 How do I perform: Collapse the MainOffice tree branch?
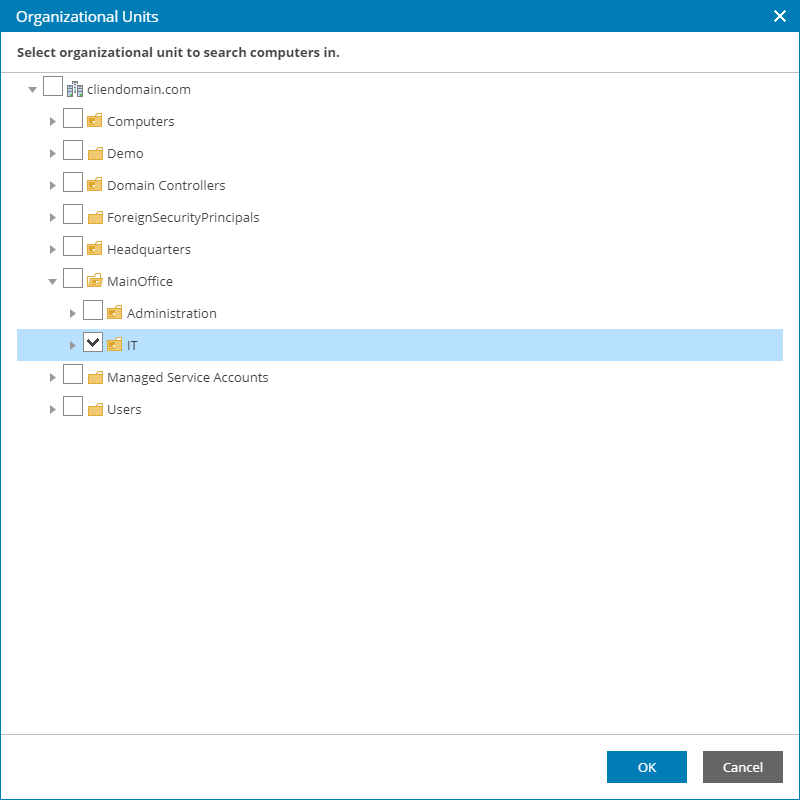pyautogui.click(x=52, y=281)
